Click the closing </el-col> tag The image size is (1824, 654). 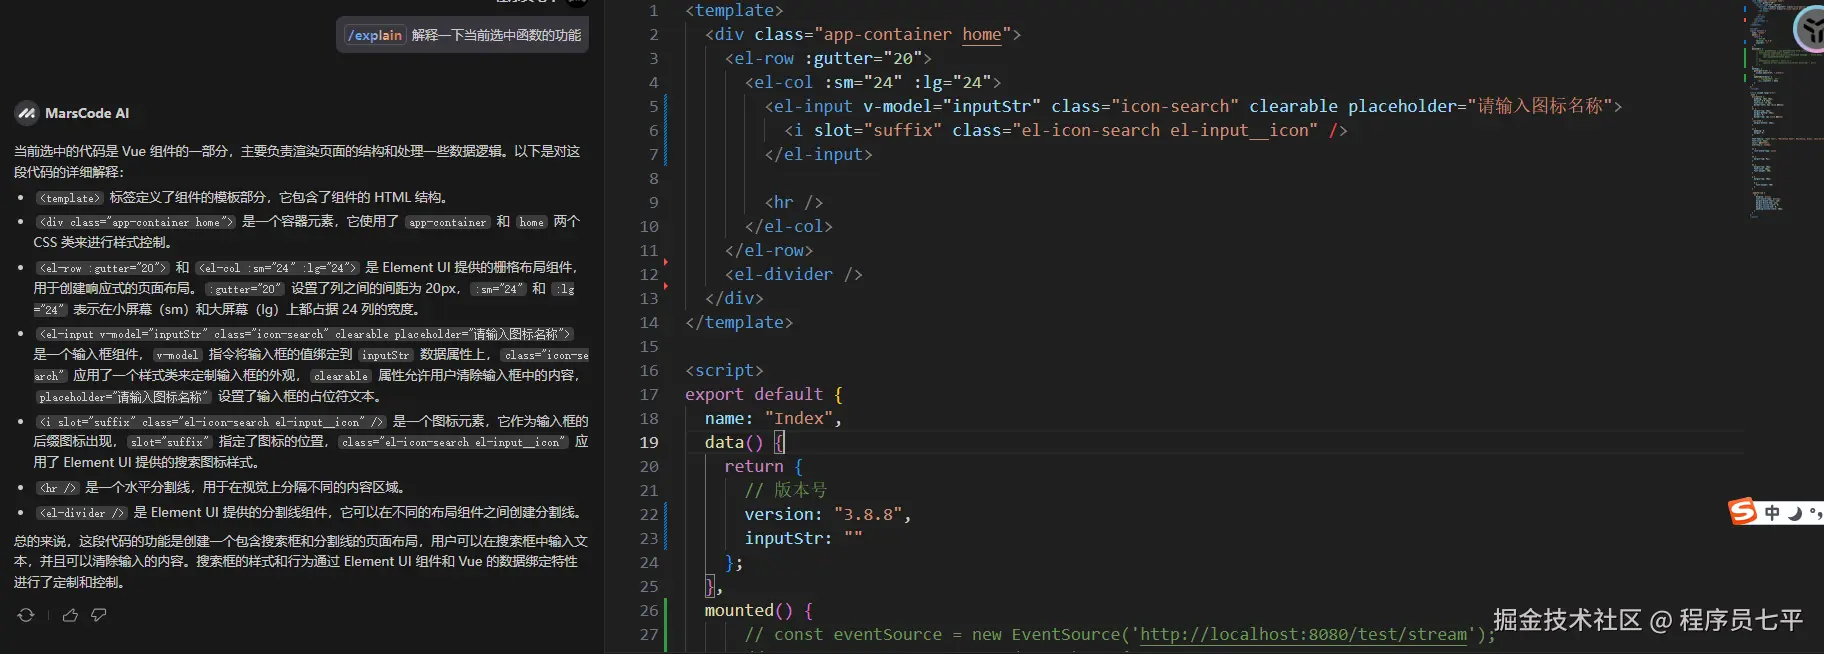coord(789,226)
